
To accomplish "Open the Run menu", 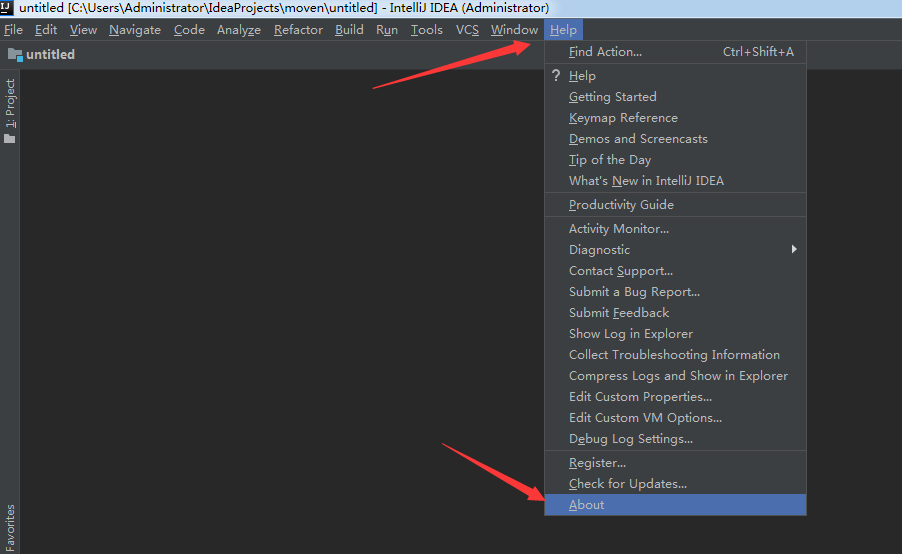I will pos(387,30).
